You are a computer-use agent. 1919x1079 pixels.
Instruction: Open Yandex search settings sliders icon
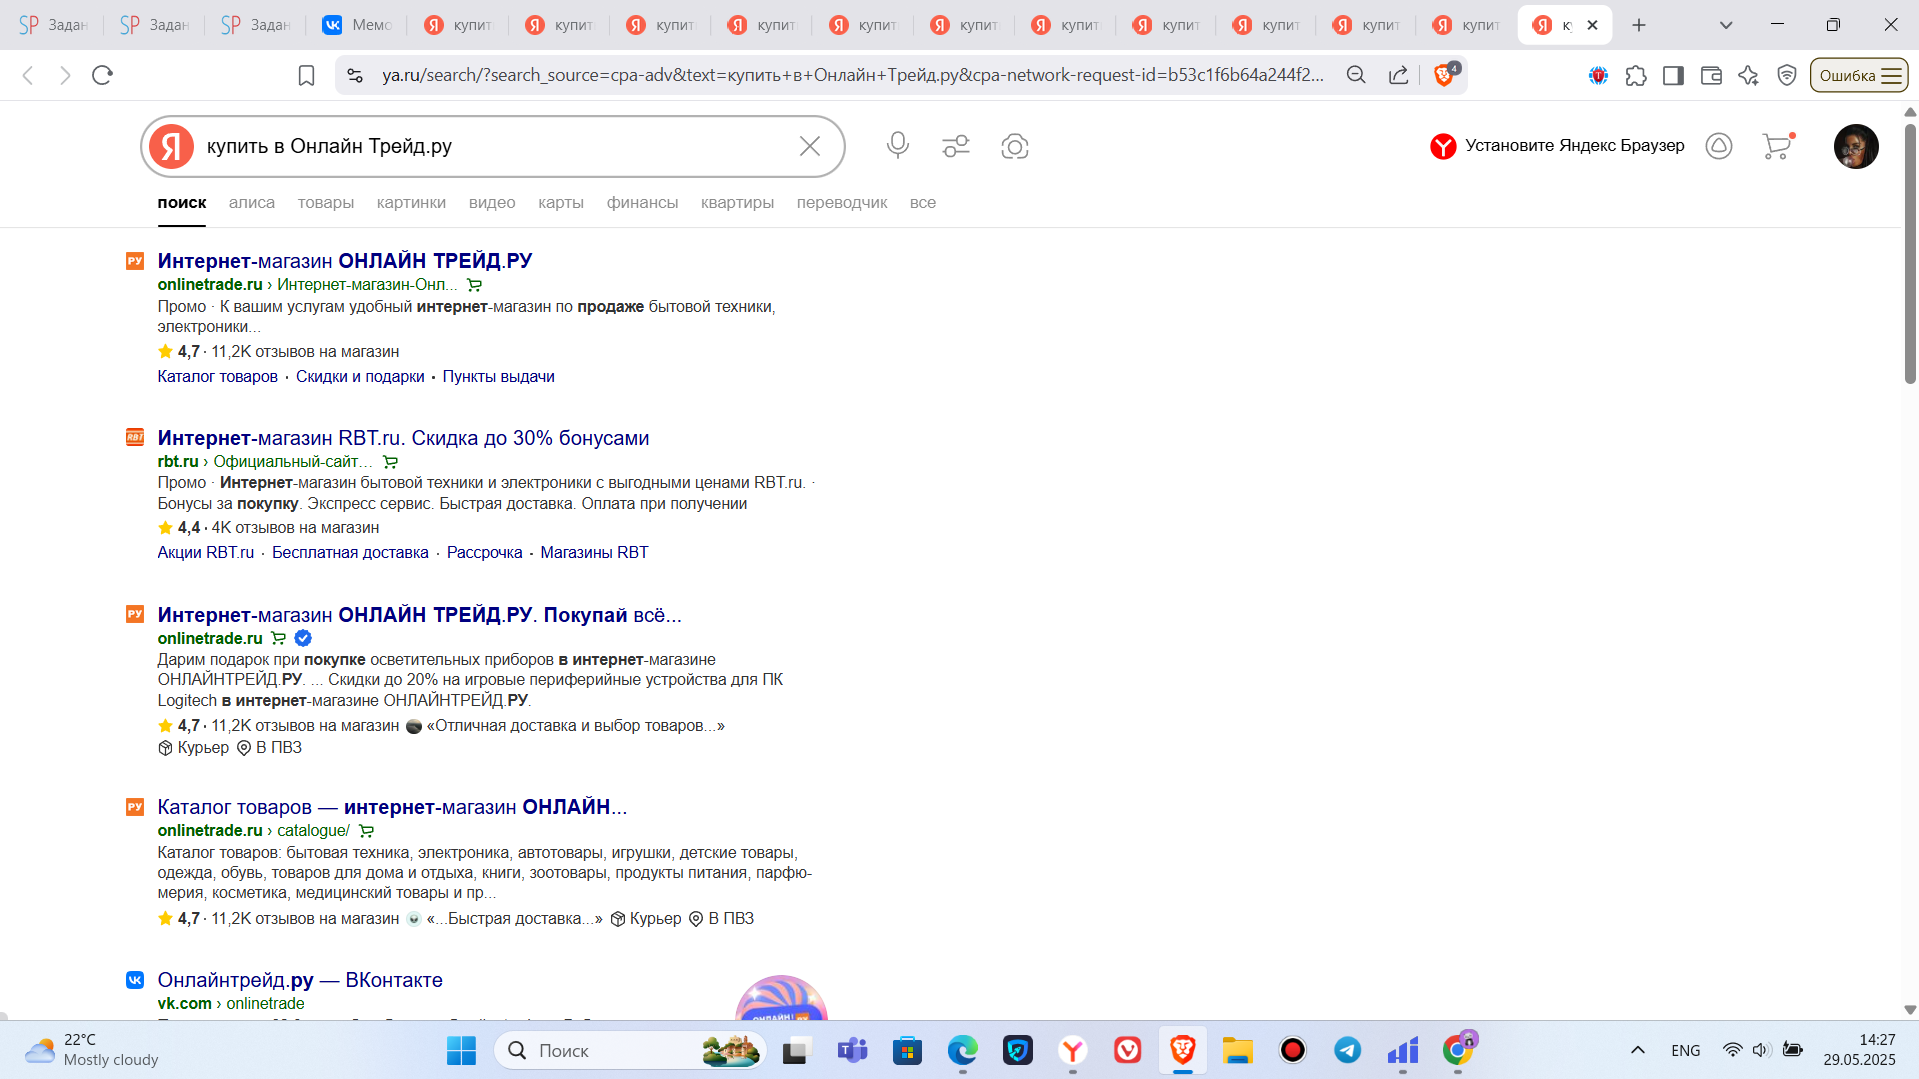point(956,146)
